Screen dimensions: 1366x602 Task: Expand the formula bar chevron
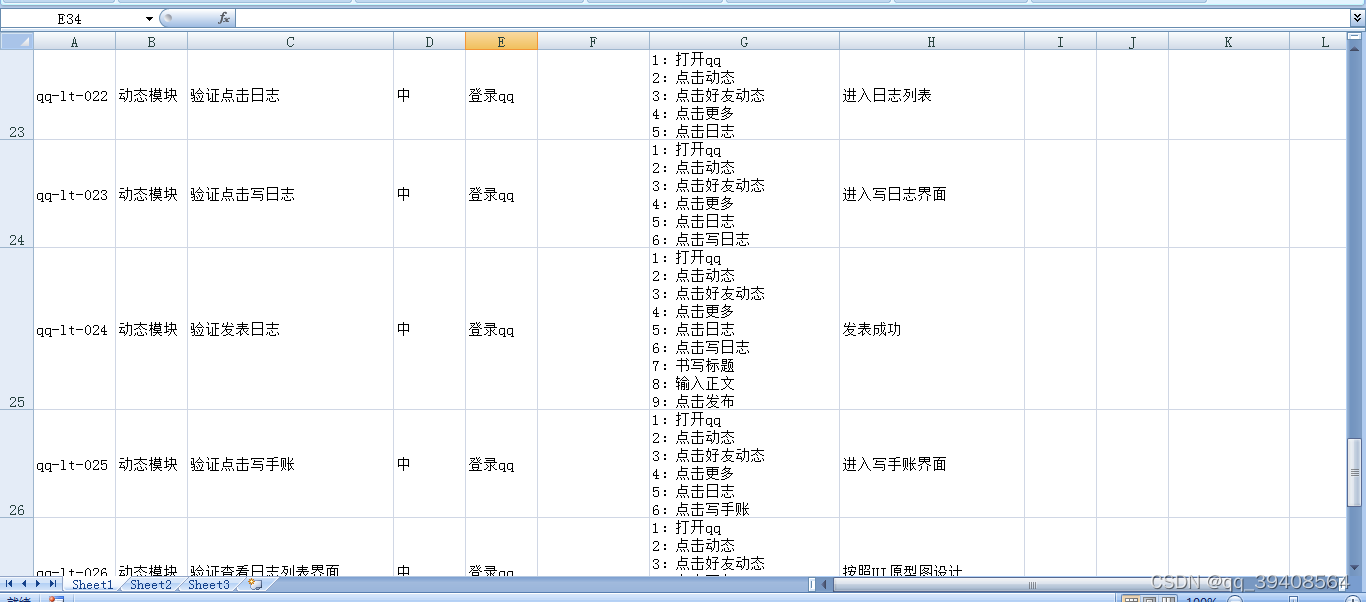(x=1357, y=18)
